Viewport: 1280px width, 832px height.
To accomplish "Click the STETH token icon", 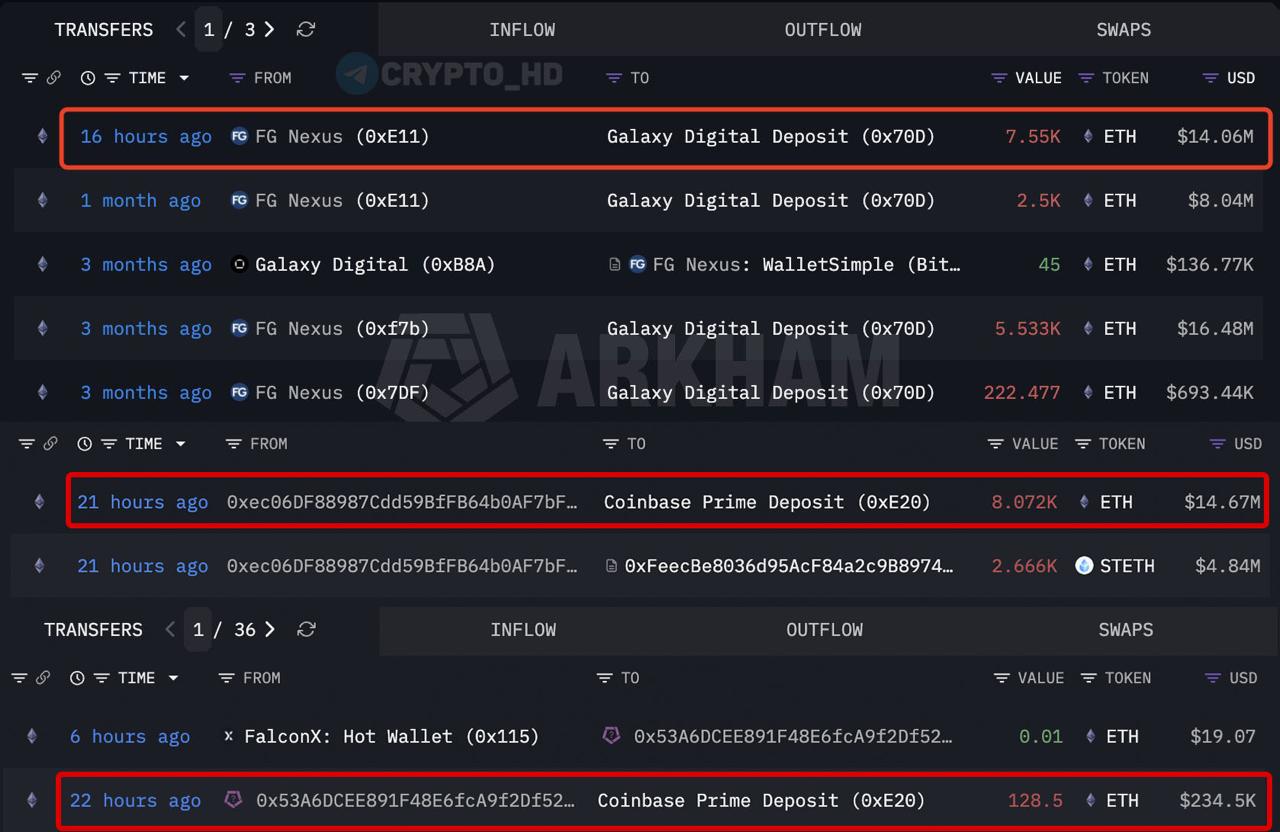I will pos(1084,565).
